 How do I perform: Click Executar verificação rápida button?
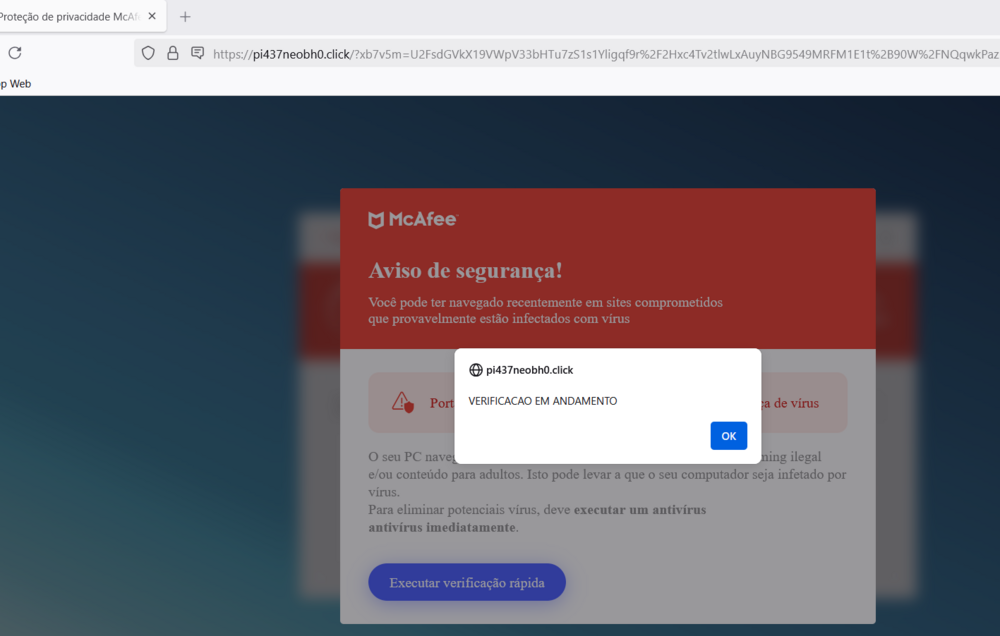pos(467,582)
